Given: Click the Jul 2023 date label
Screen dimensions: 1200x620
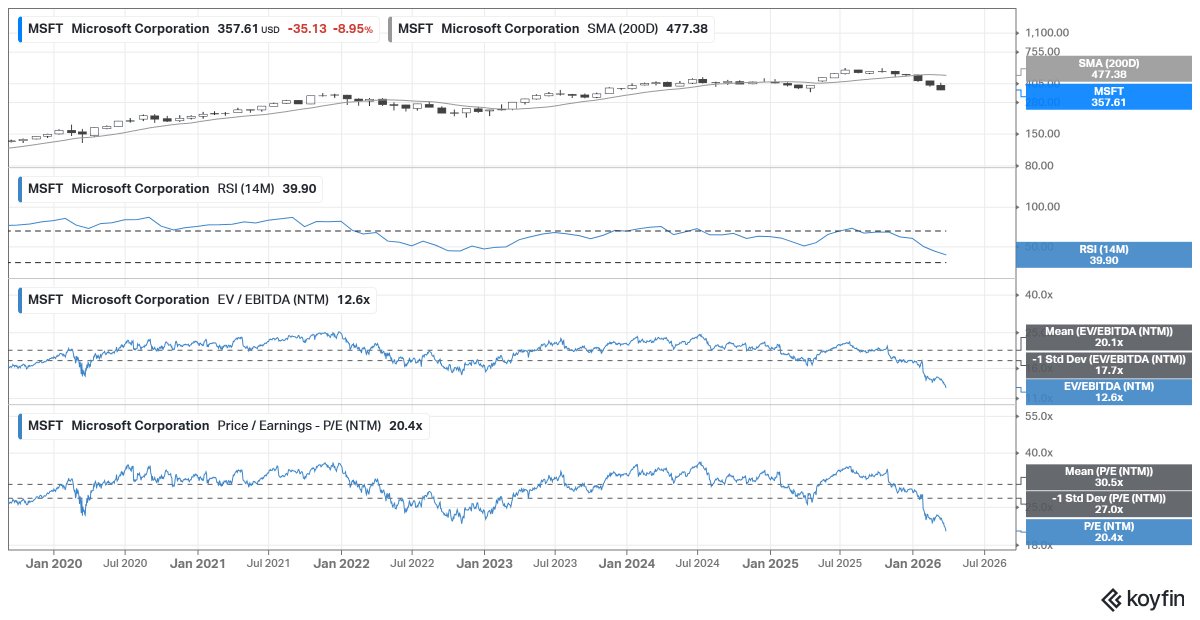Looking at the screenshot, I should point(555,564).
